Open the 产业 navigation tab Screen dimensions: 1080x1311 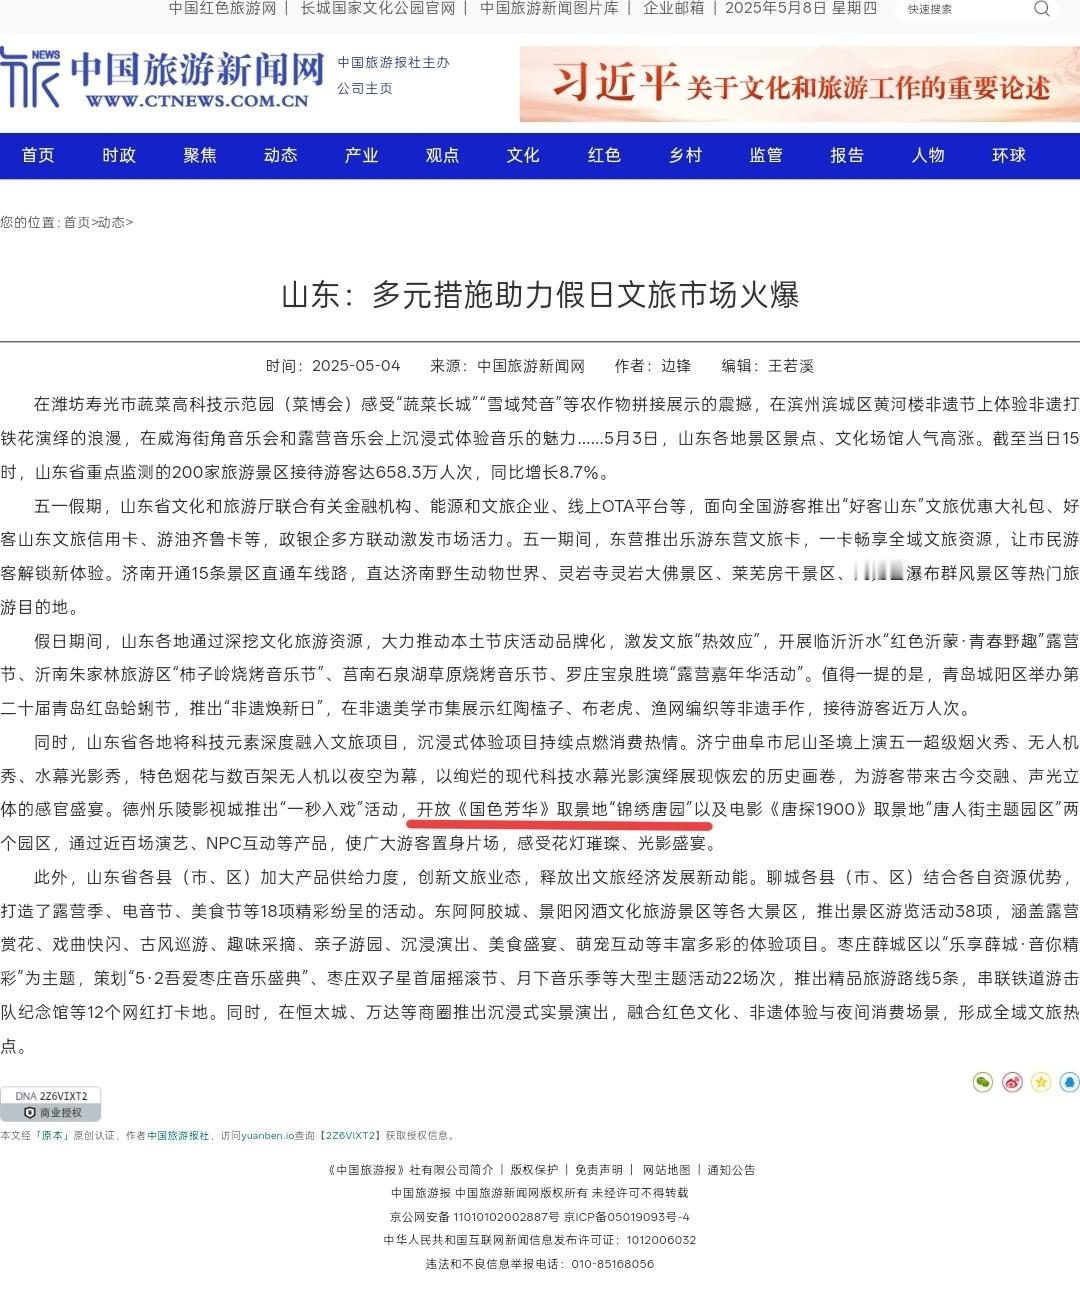tap(362, 155)
